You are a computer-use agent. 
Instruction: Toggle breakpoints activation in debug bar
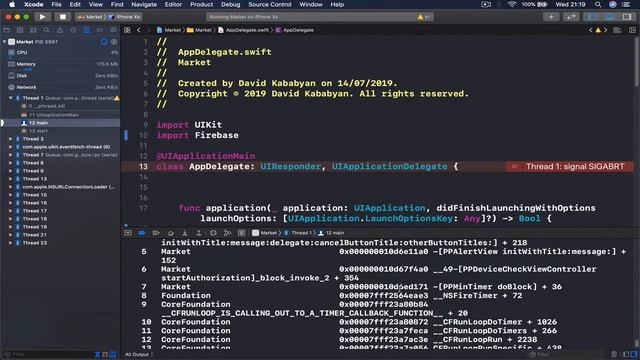[x=142, y=233]
